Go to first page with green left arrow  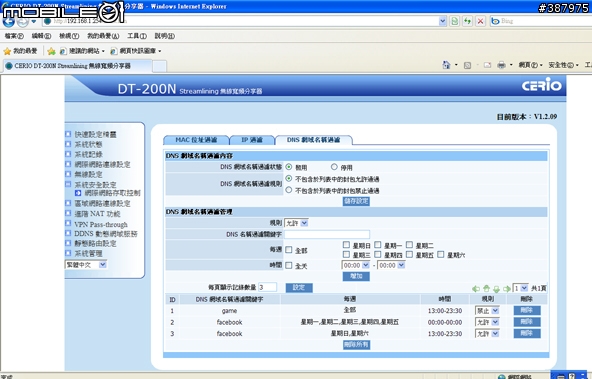(476, 289)
